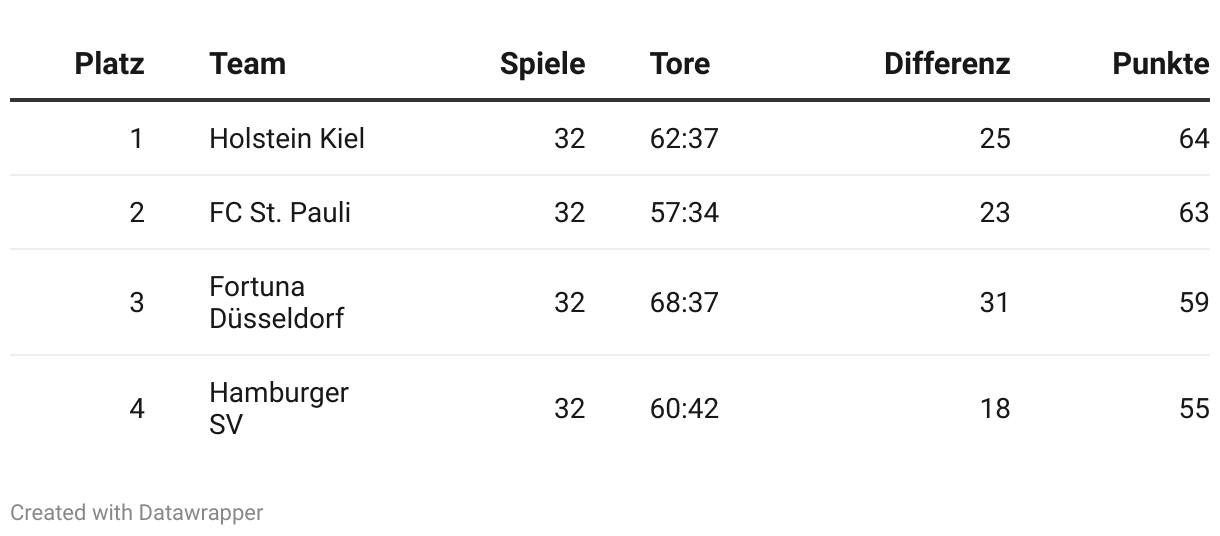Click FC St. Pauli's 63 points value
The width and height of the screenshot is (1220, 536).
click(1194, 212)
